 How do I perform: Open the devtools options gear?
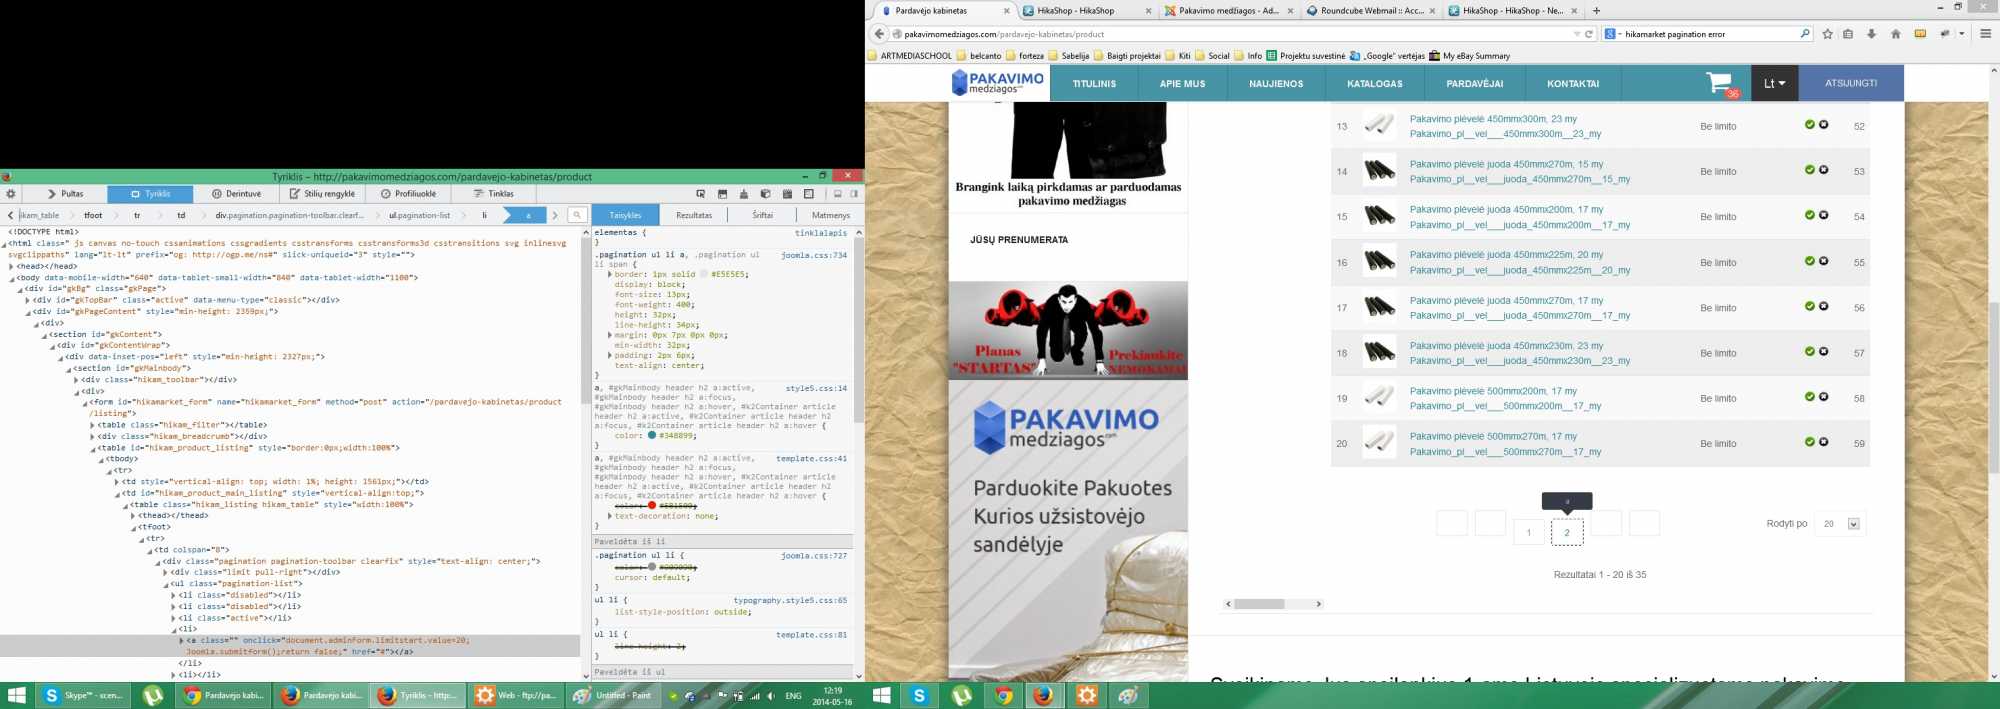[x=11, y=194]
